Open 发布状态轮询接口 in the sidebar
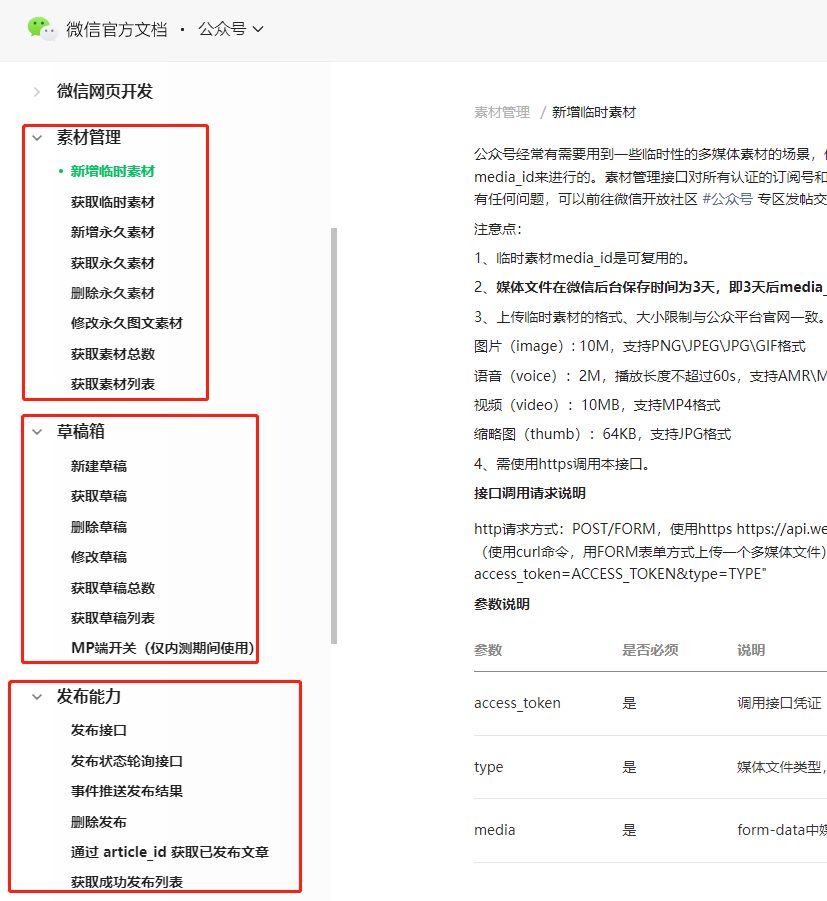 click(126, 761)
